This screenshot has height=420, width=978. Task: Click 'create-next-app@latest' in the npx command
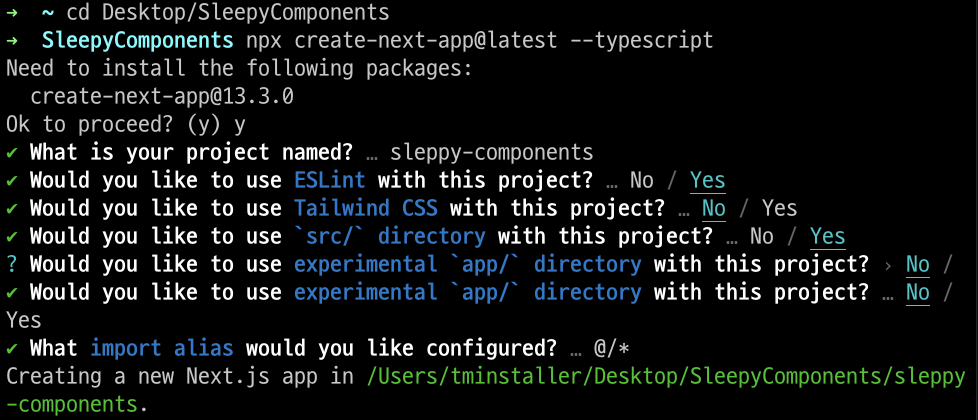425,41
